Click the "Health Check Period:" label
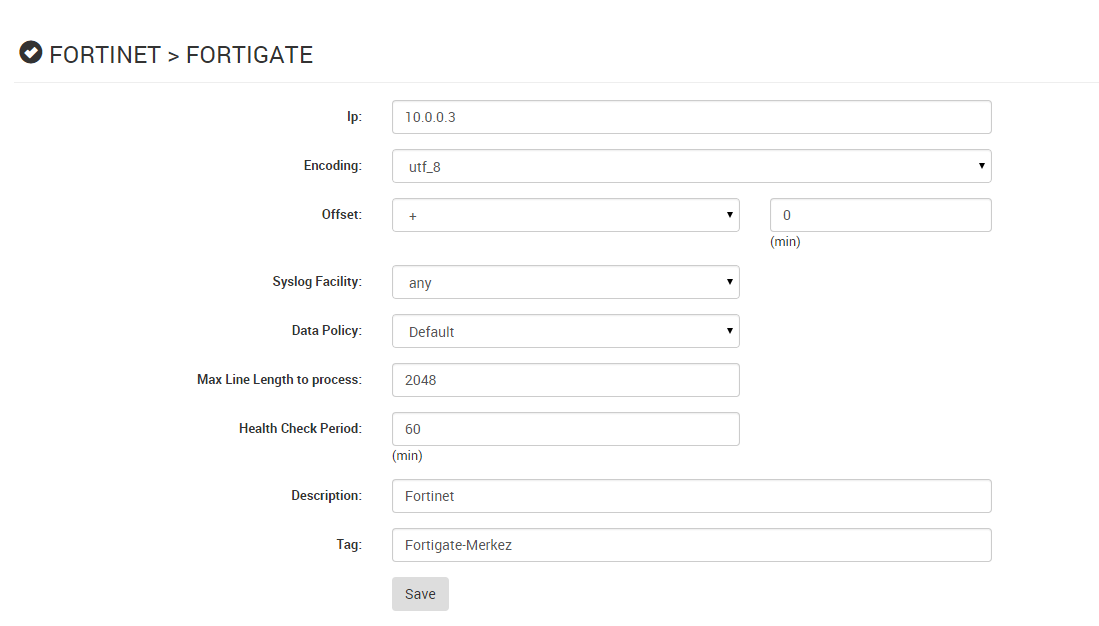The width and height of the screenshot is (1099, 626). pyautogui.click(x=300, y=428)
